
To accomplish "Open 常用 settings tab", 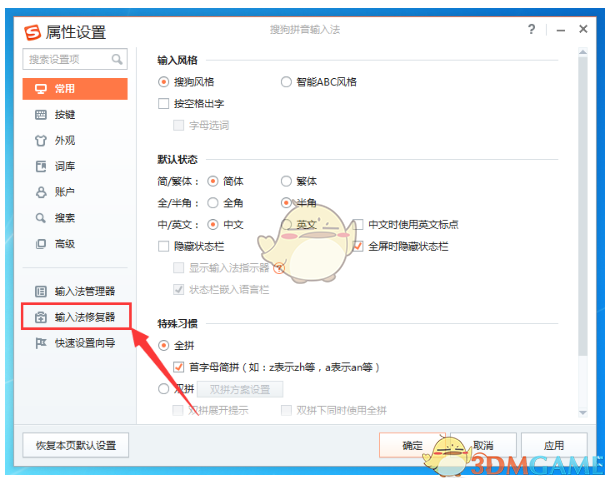I will 75,89.
